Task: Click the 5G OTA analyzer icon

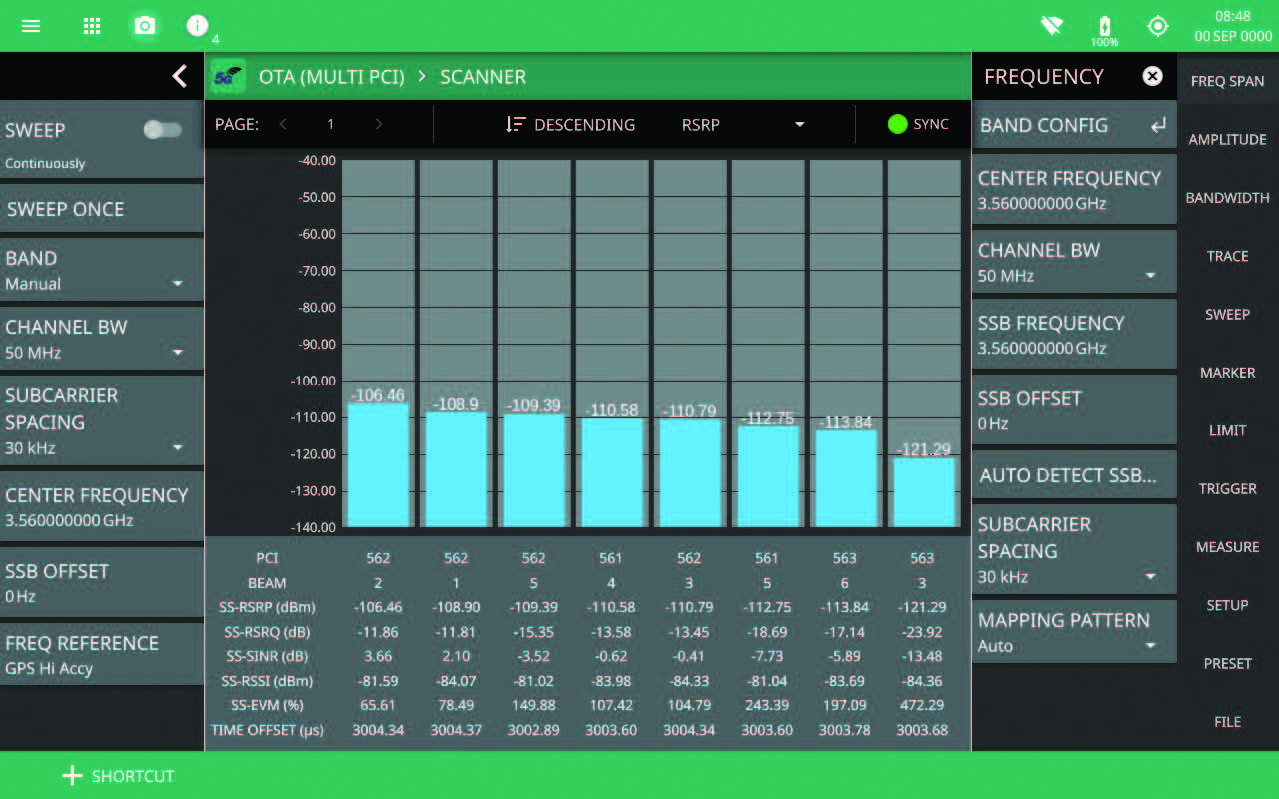Action: (228, 76)
